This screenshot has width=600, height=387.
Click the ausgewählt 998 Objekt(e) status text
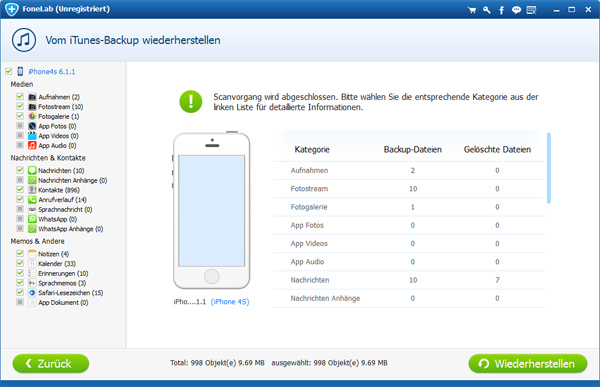[329, 363]
